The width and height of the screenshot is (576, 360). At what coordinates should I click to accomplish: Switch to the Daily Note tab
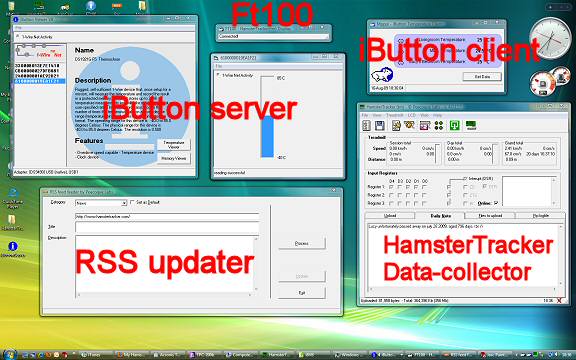(x=440, y=216)
